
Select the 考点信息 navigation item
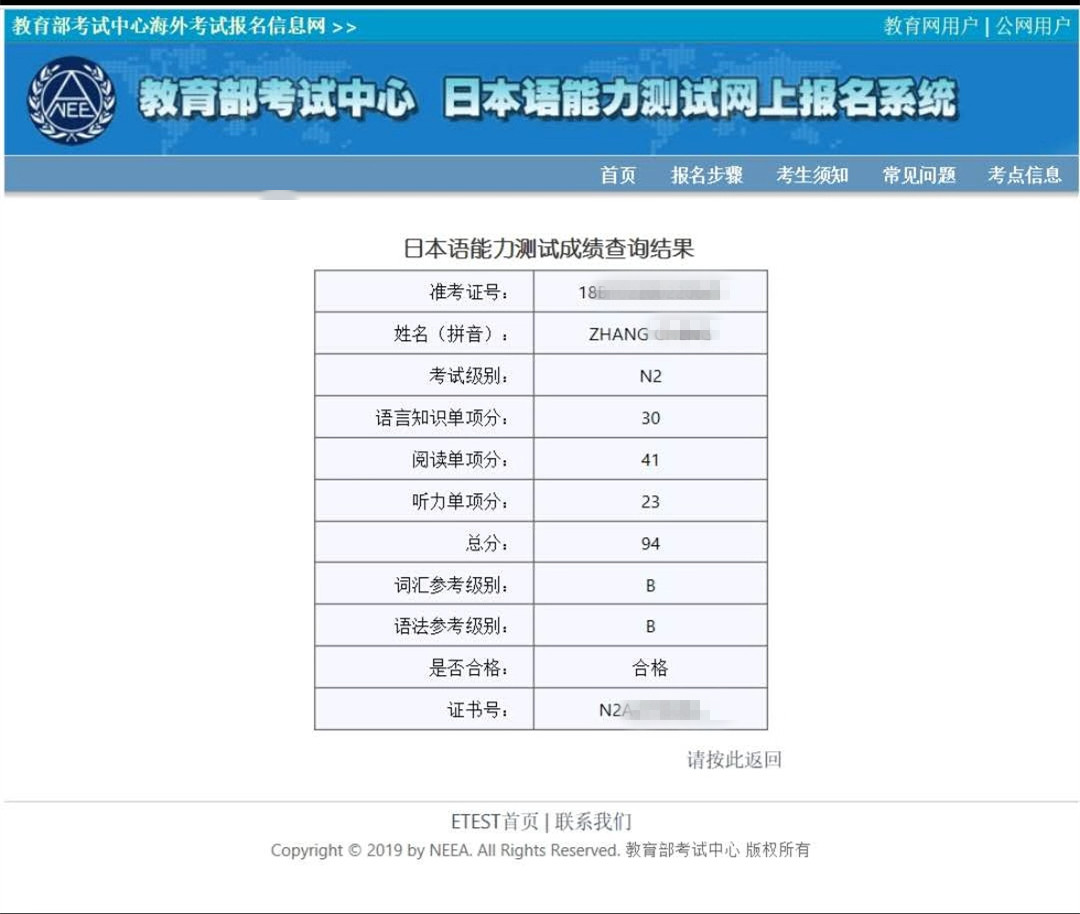coord(1024,175)
